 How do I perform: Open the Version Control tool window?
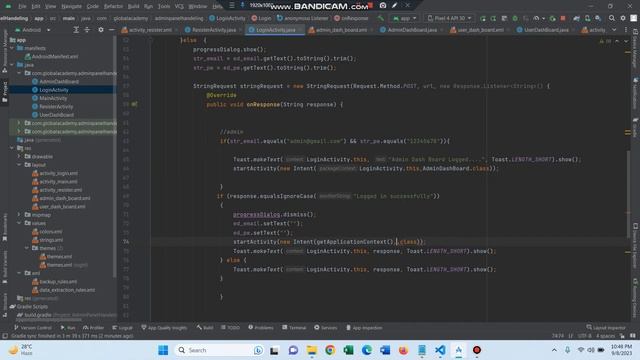pos(33,328)
